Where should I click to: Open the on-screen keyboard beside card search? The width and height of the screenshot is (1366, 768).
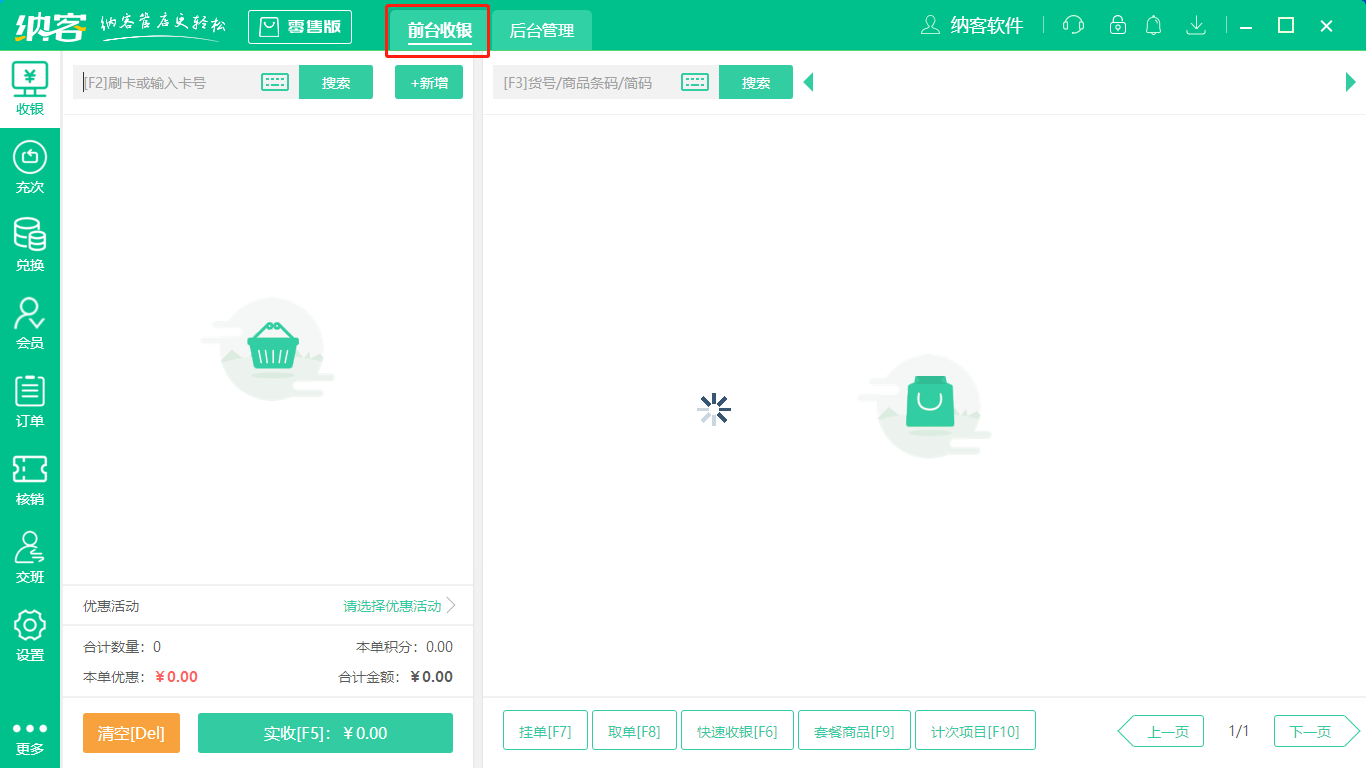(x=273, y=82)
